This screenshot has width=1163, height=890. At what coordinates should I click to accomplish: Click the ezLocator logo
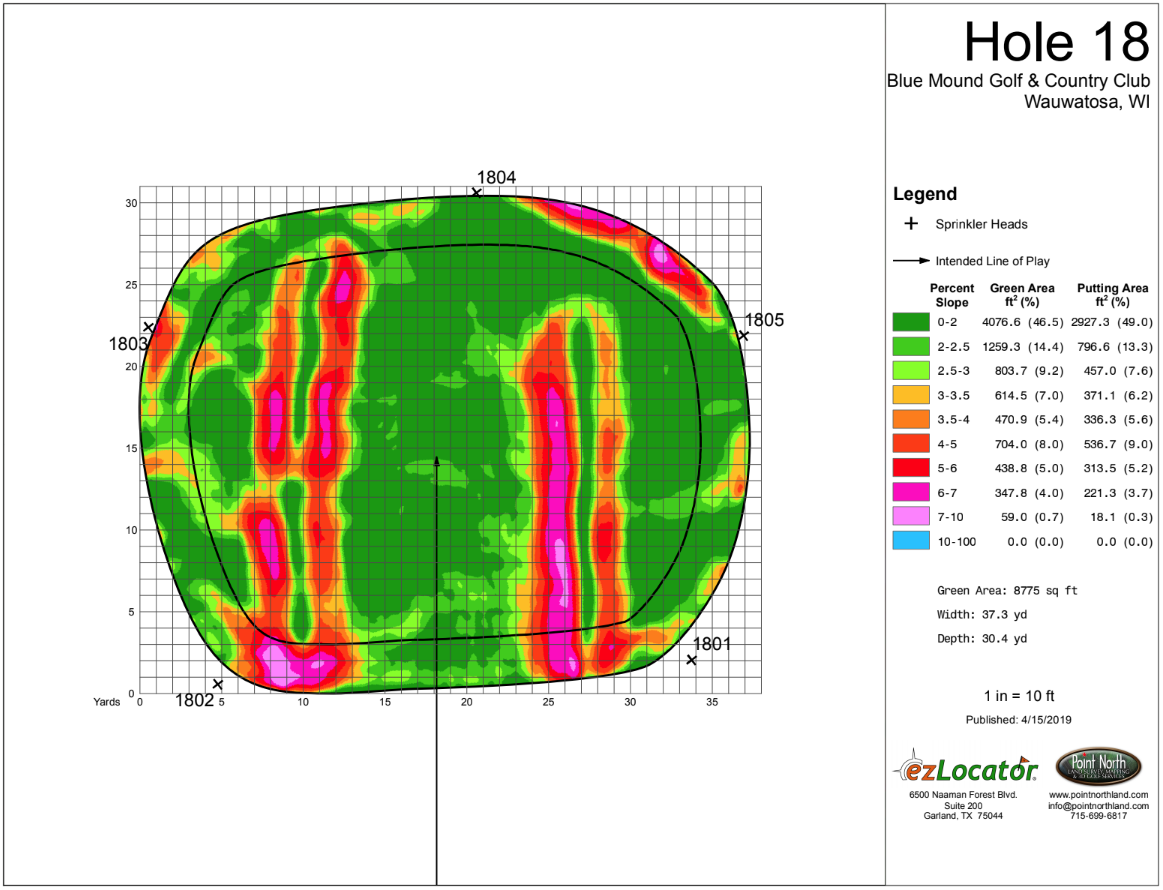coord(965,768)
